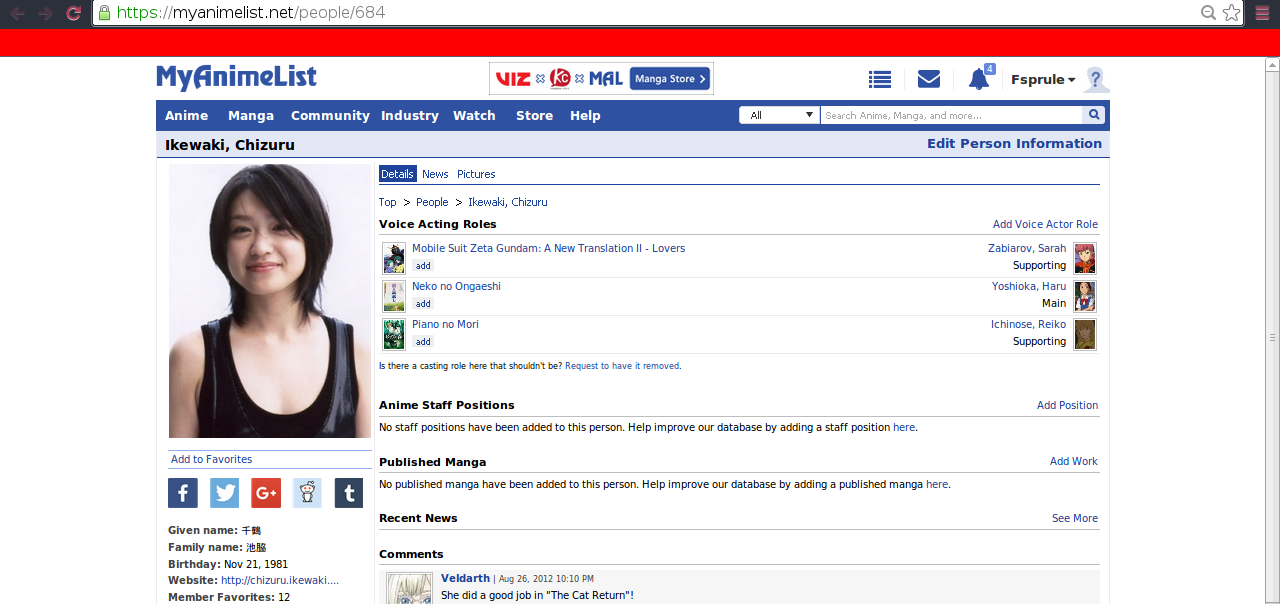Viewport: 1280px width, 604px height.
Task: Click add button under Neko no Ongaeshi
Action: click(423, 304)
